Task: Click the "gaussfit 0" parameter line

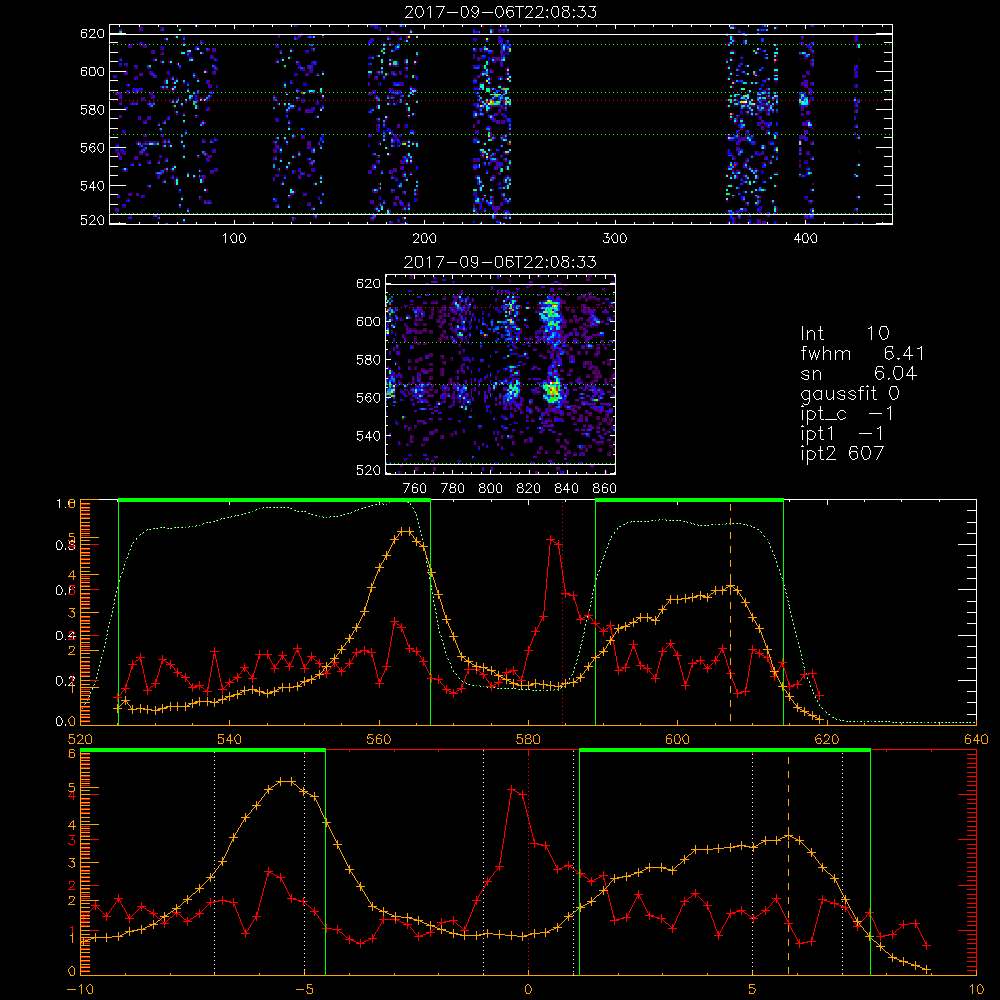Action: click(850, 393)
